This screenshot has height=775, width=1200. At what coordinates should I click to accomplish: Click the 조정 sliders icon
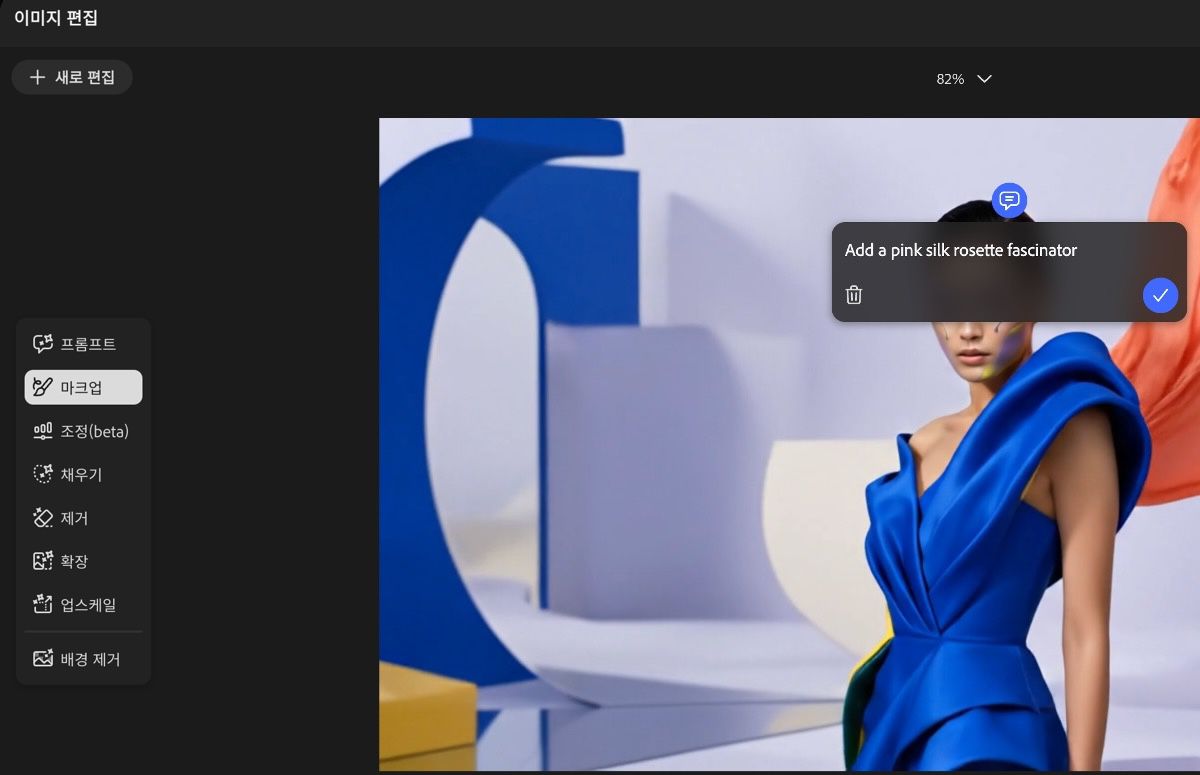pyautogui.click(x=43, y=431)
